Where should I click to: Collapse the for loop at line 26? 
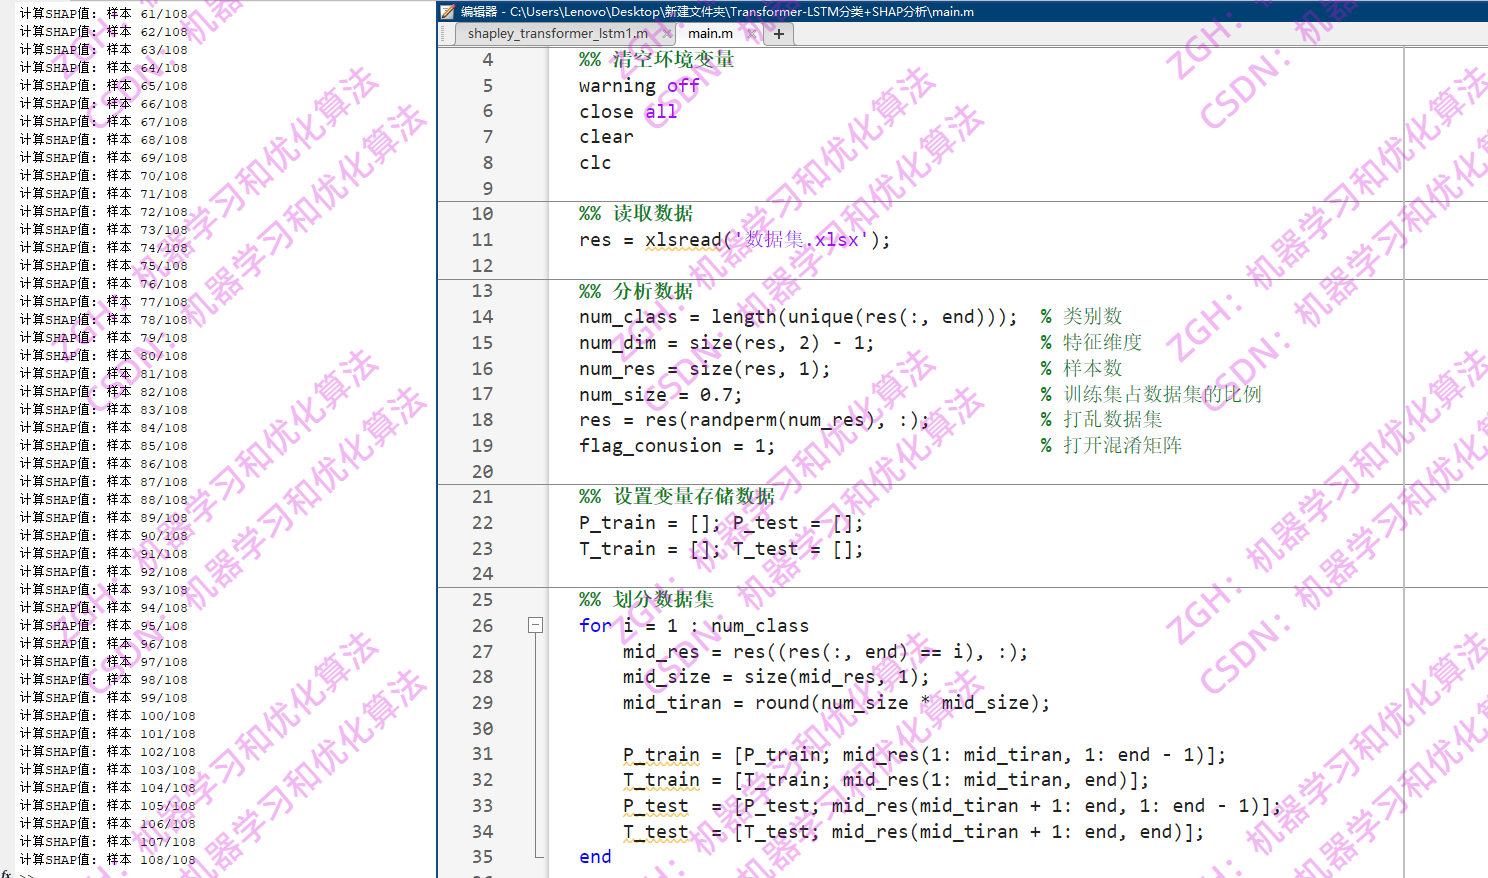click(533, 624)
